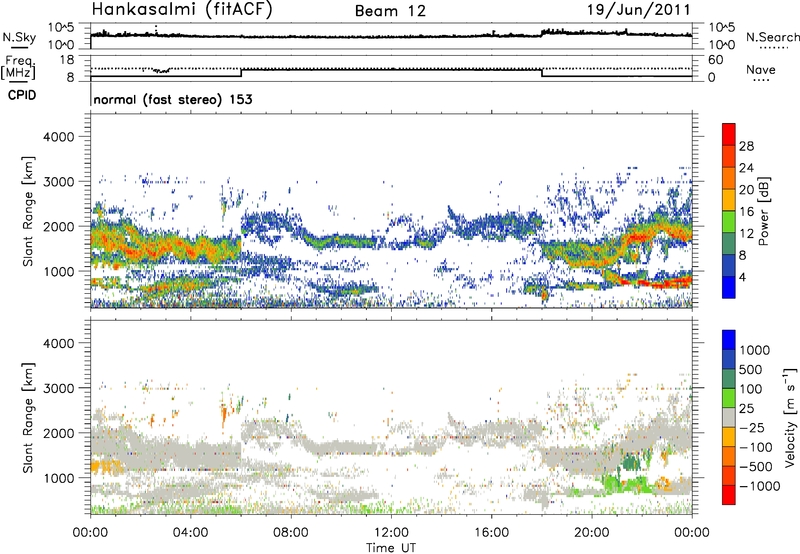Click the '1000' Velocity scale value
The width and height of the screenshot is (800, 554).
[755, 350]
